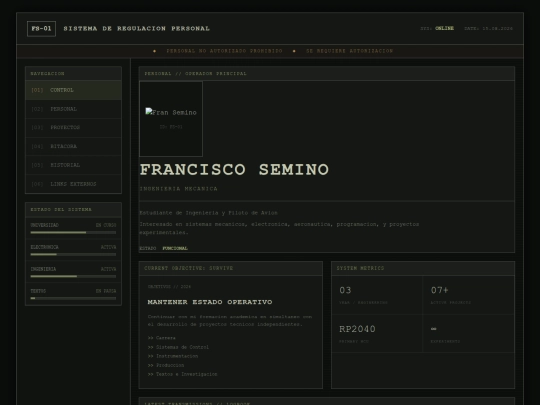Click the PERSONAL // OPERADOR PRINCIPAL header
The image size is (540, 405).
point(326,74)
